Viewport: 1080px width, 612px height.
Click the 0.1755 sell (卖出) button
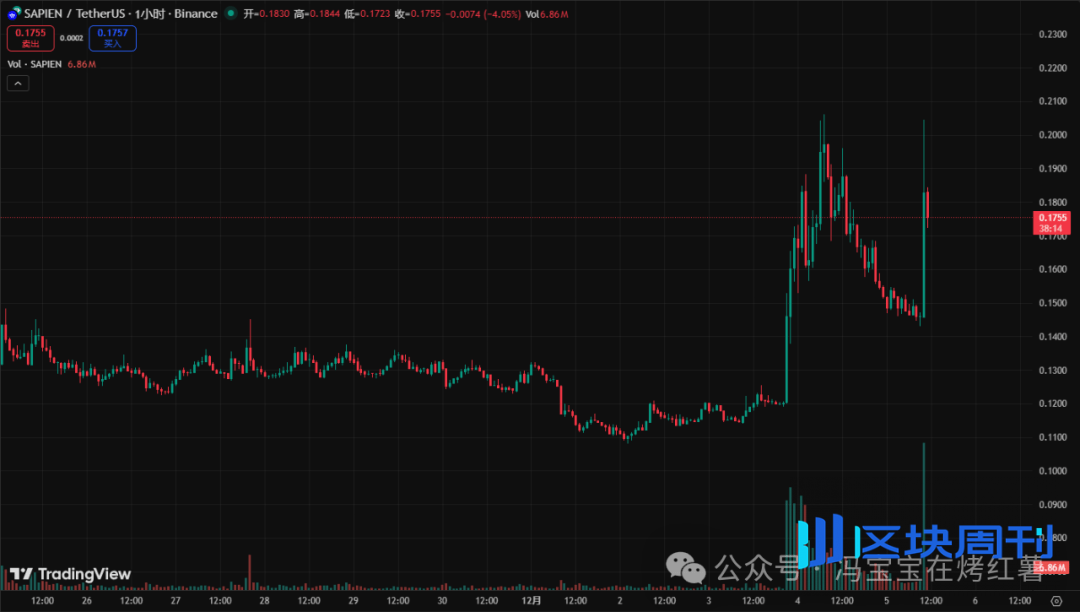[x=29, y=38]
